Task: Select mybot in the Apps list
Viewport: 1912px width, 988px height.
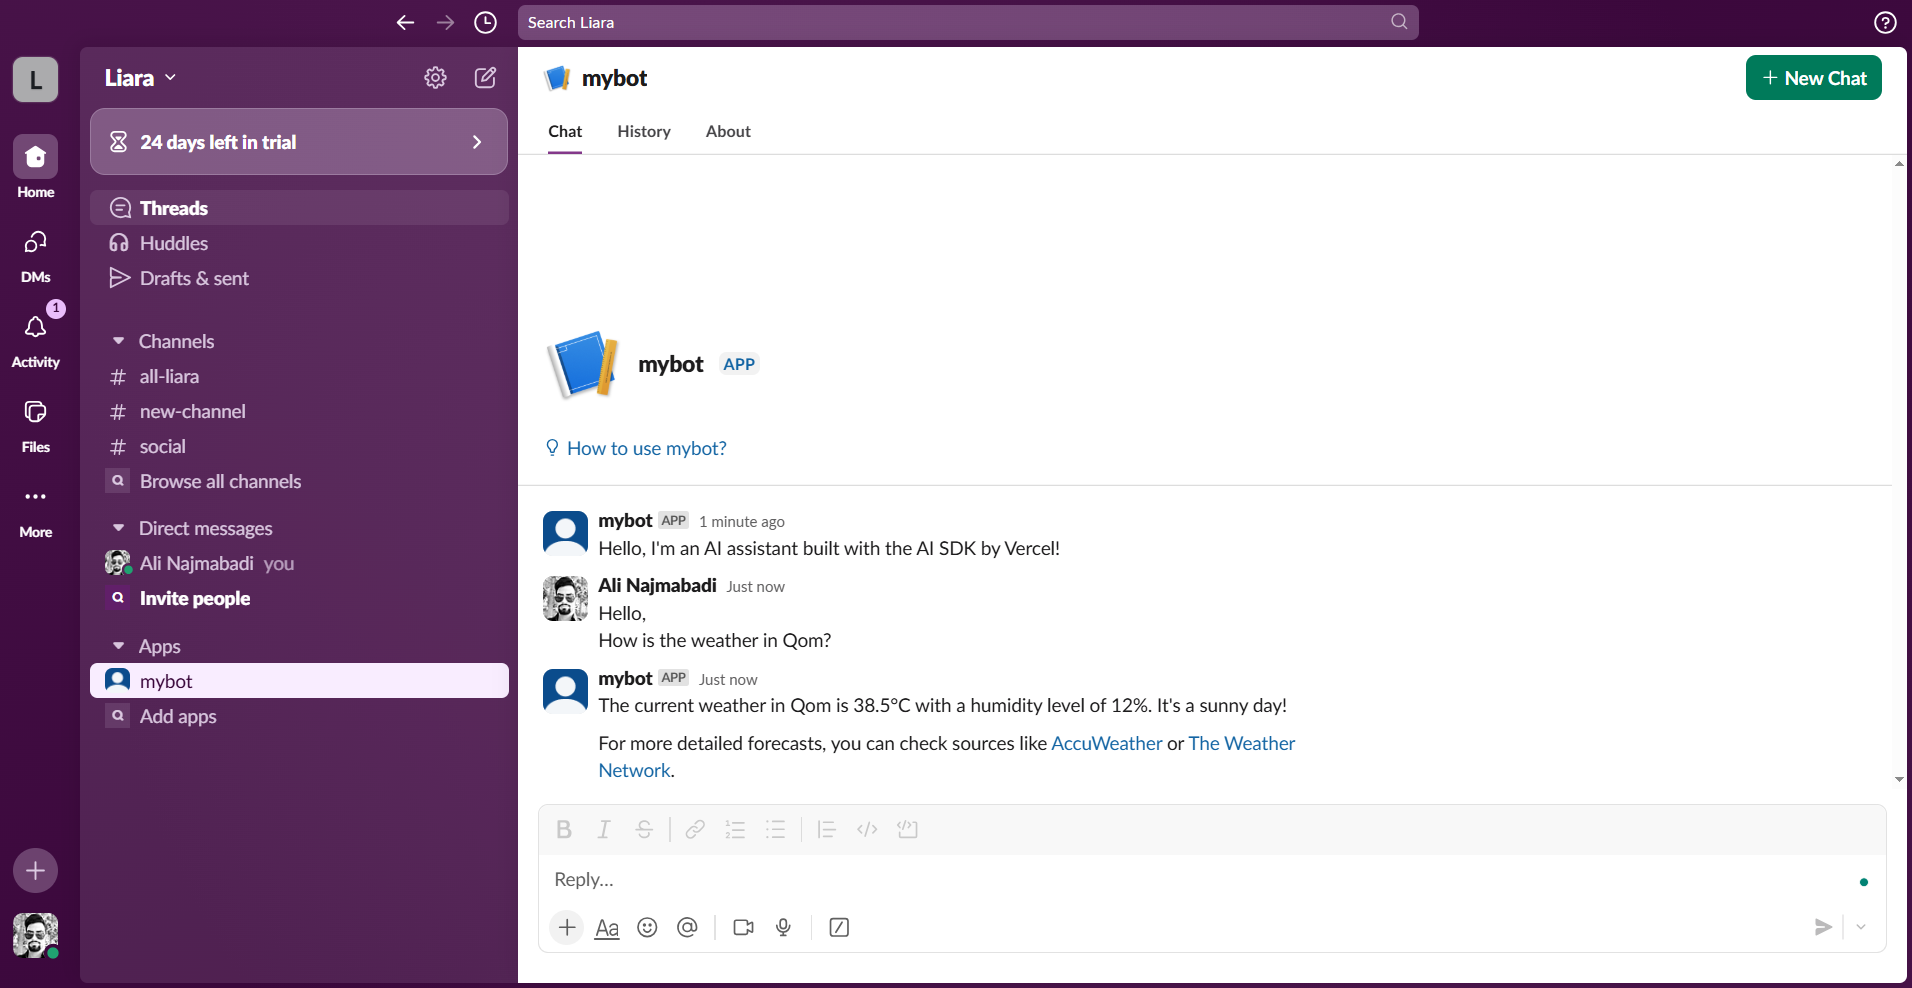Action: [x=299, y=681]
